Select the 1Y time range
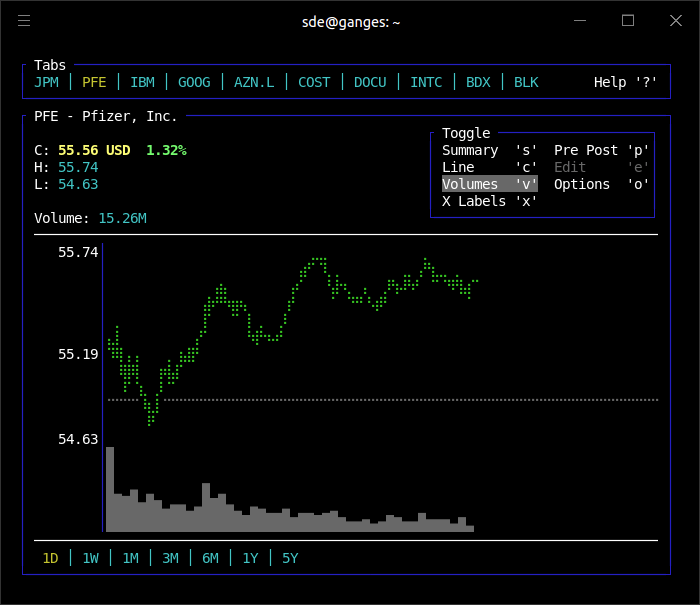The image size is (700, 605). [250, 559]
